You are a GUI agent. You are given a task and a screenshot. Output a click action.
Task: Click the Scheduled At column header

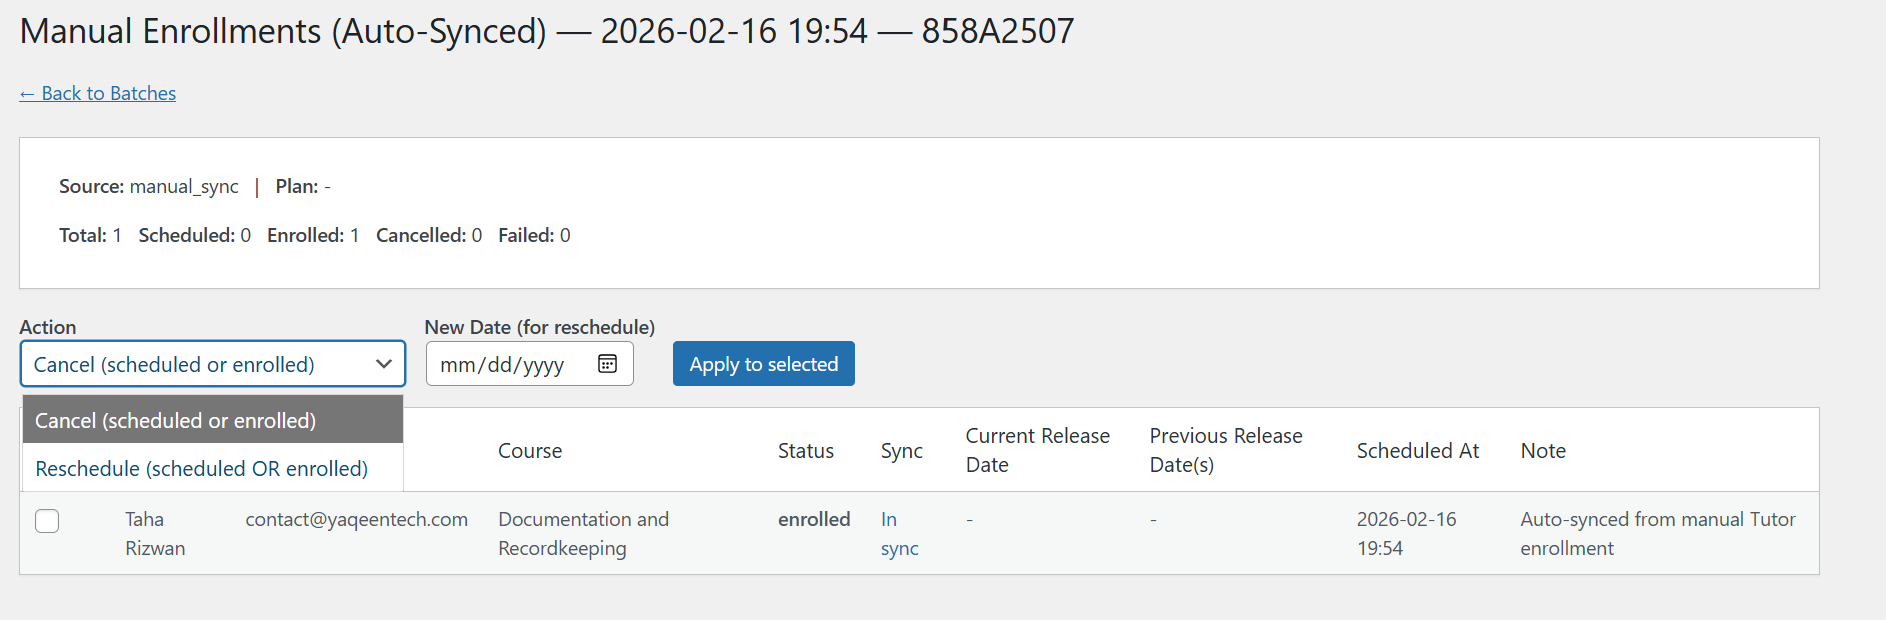[x=1417, y=451]
